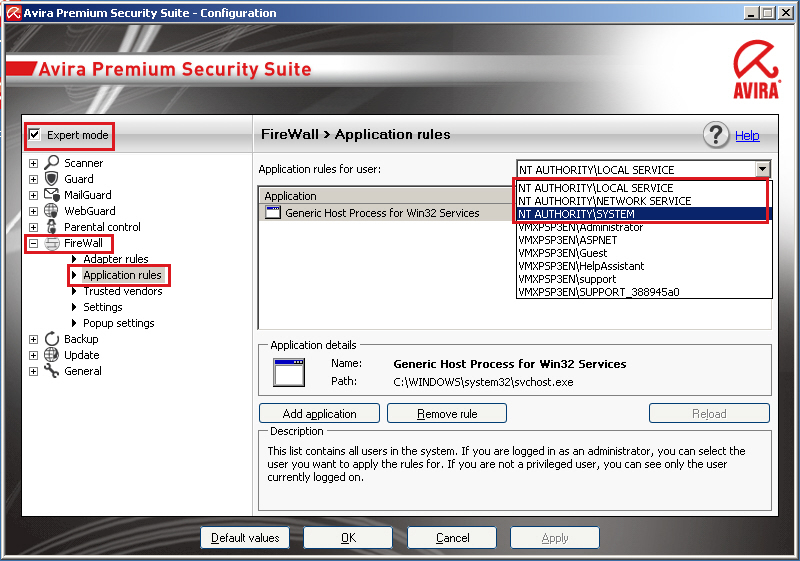Click the Parental control icon

[52, 226]
